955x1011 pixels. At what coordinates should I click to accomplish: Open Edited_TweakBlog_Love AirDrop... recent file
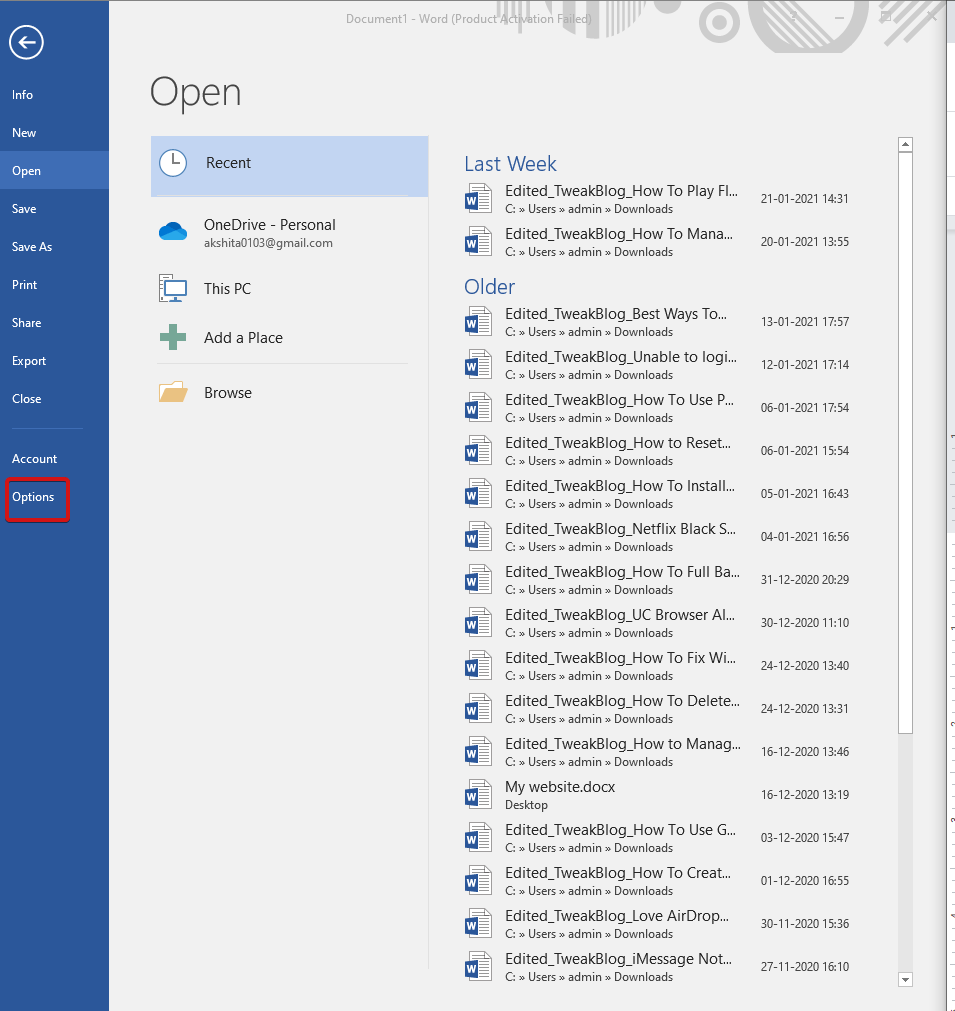(x=617, y=916)
